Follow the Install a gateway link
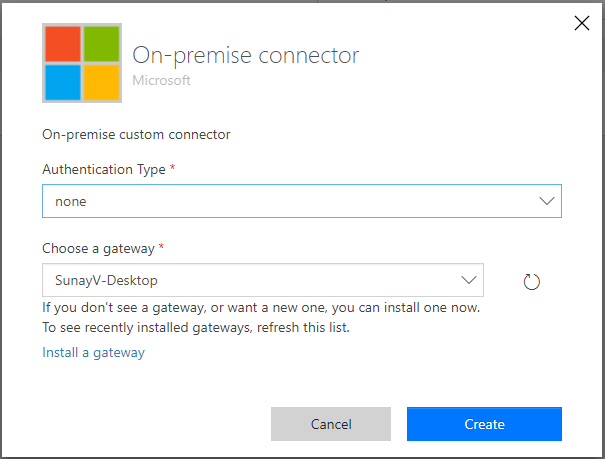The width and height of the screenshot is (605, 459). point(93,352)
